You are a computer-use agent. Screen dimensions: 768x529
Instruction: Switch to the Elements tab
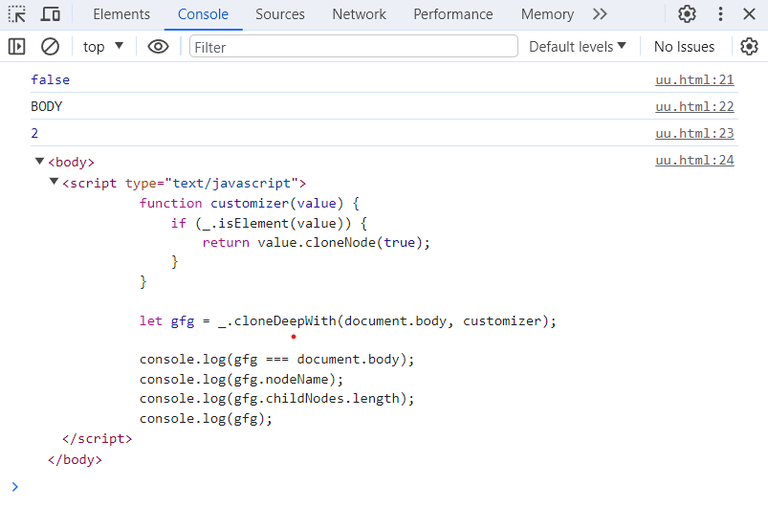121,14
